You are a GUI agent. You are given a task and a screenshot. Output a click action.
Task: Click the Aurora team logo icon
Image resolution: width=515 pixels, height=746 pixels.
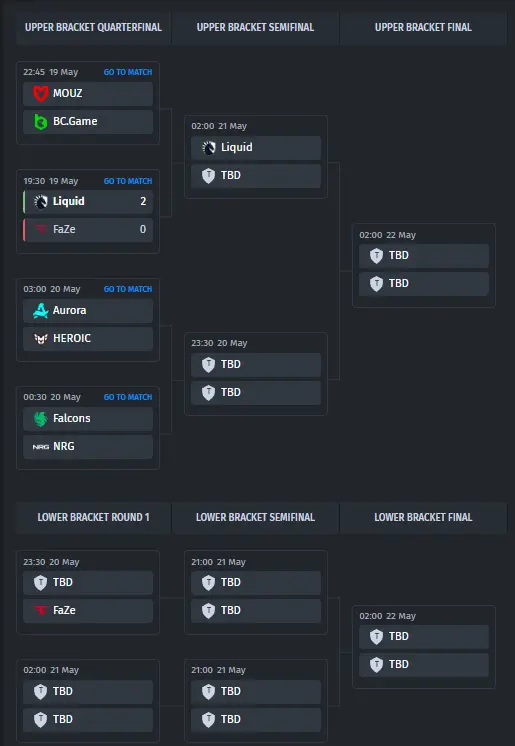(41, 311)
